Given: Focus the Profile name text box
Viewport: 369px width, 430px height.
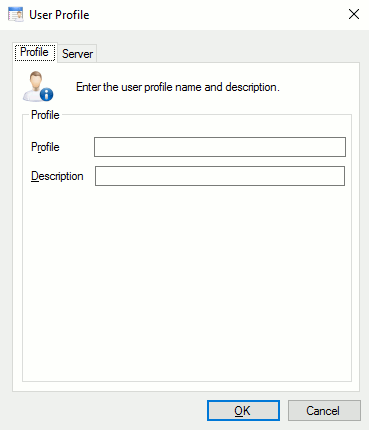Looking at the screenshot, I should click(220, 147).
